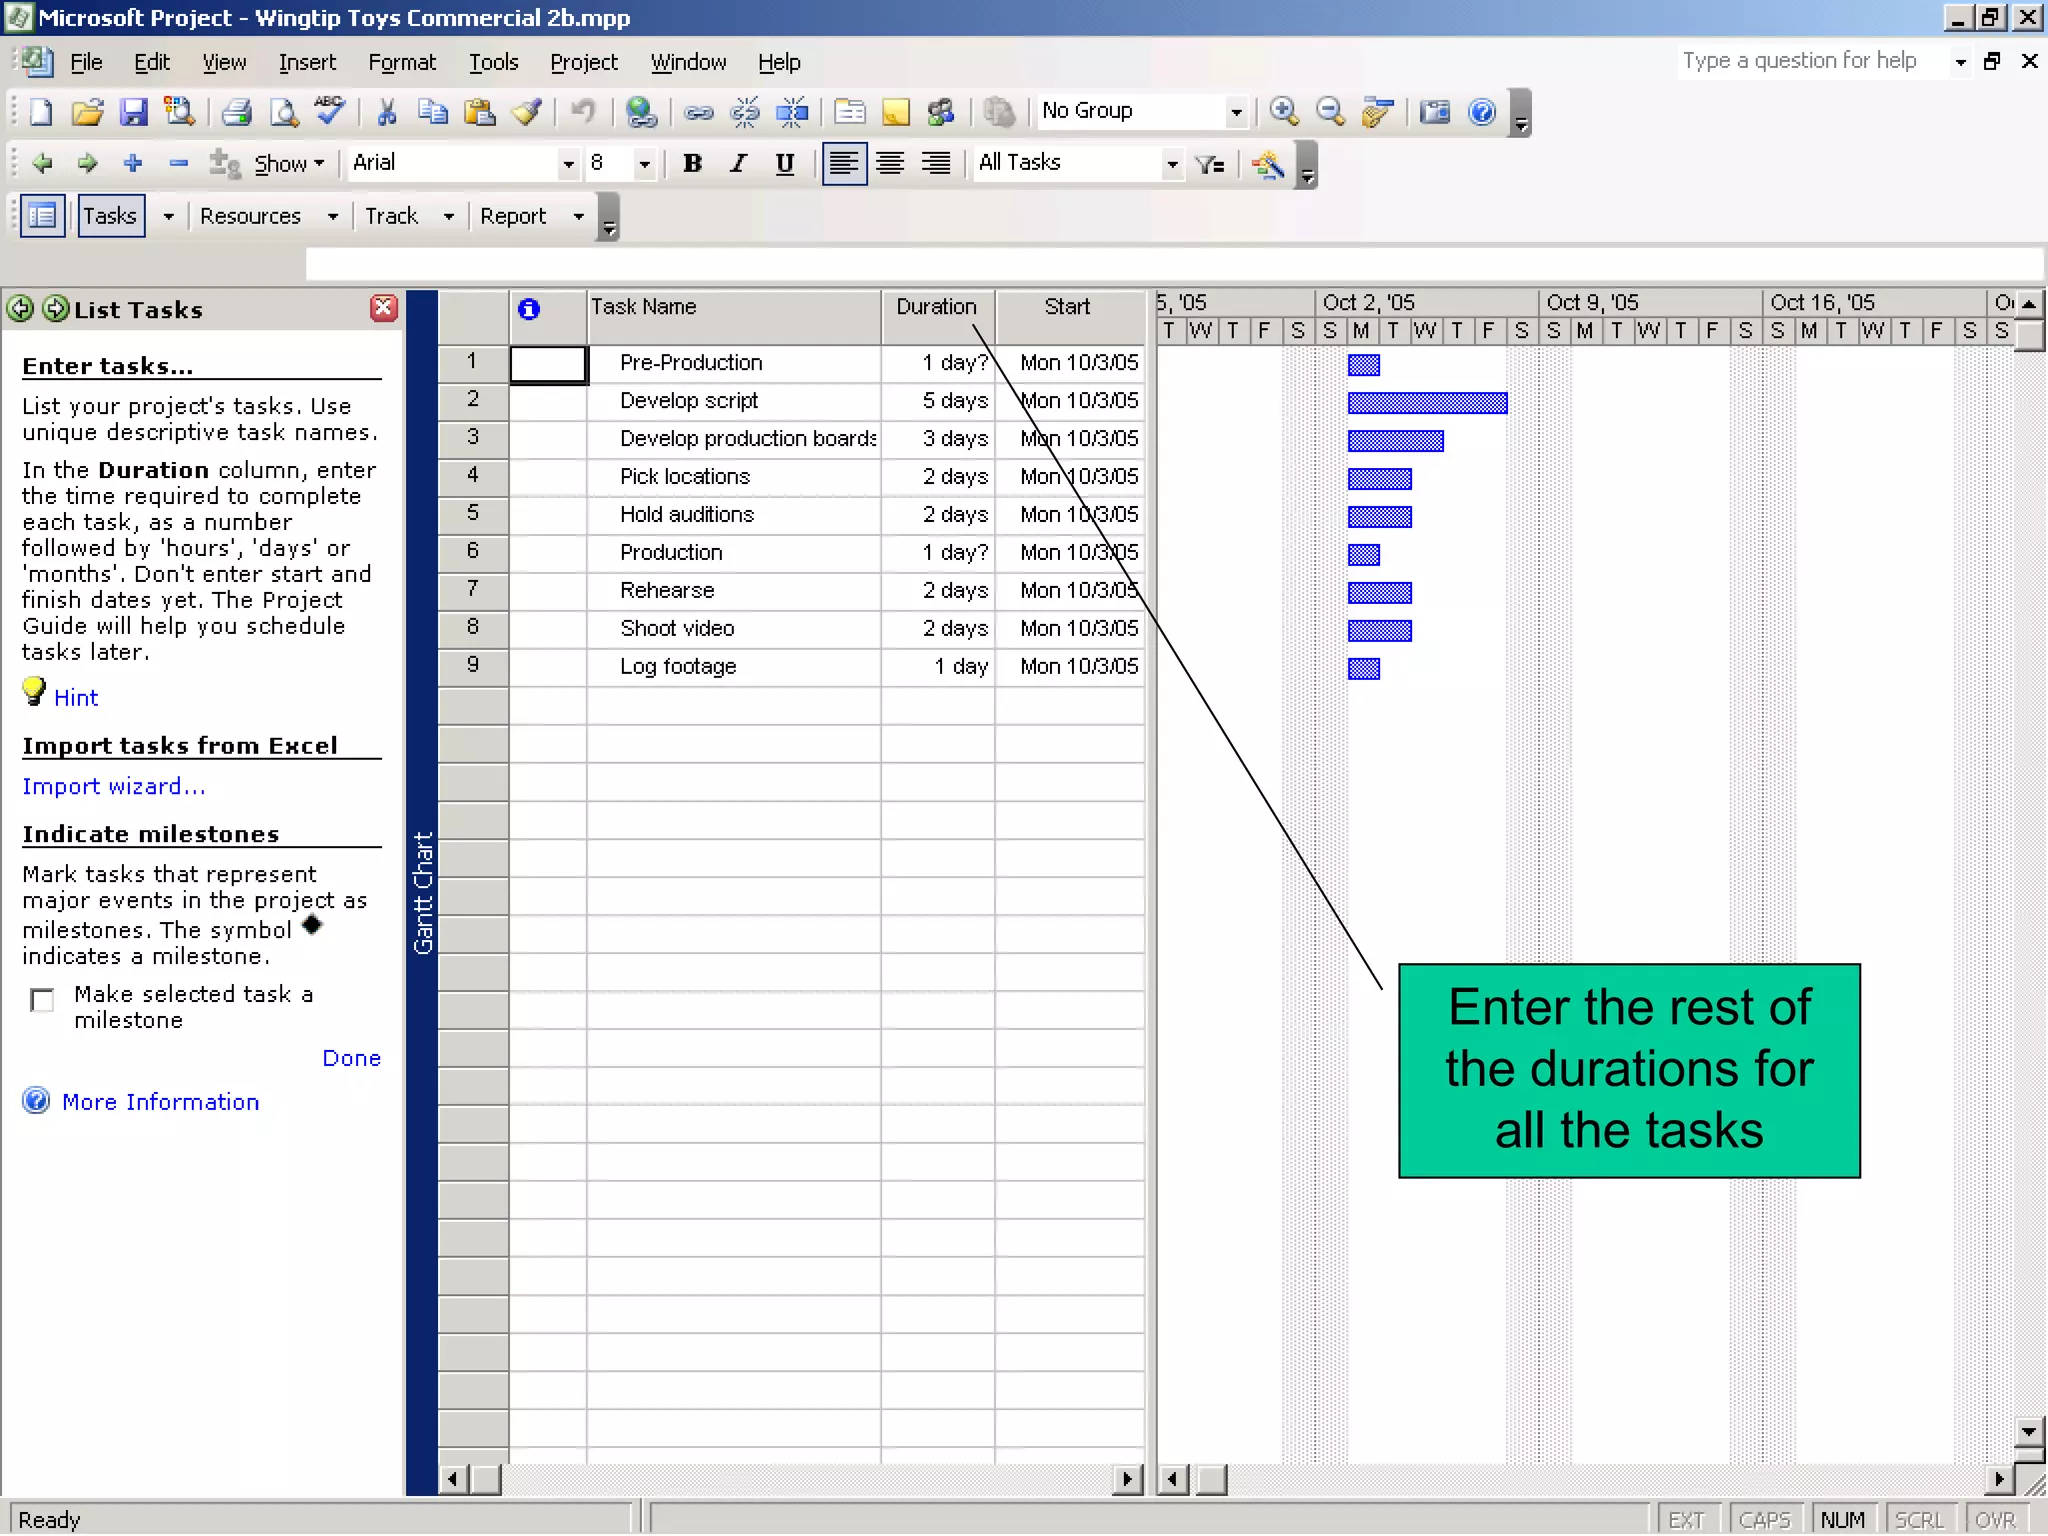Click the Copy icon
Image resolution: width=2048 pixels, height=1536 pixels.
tap(433, 111)
